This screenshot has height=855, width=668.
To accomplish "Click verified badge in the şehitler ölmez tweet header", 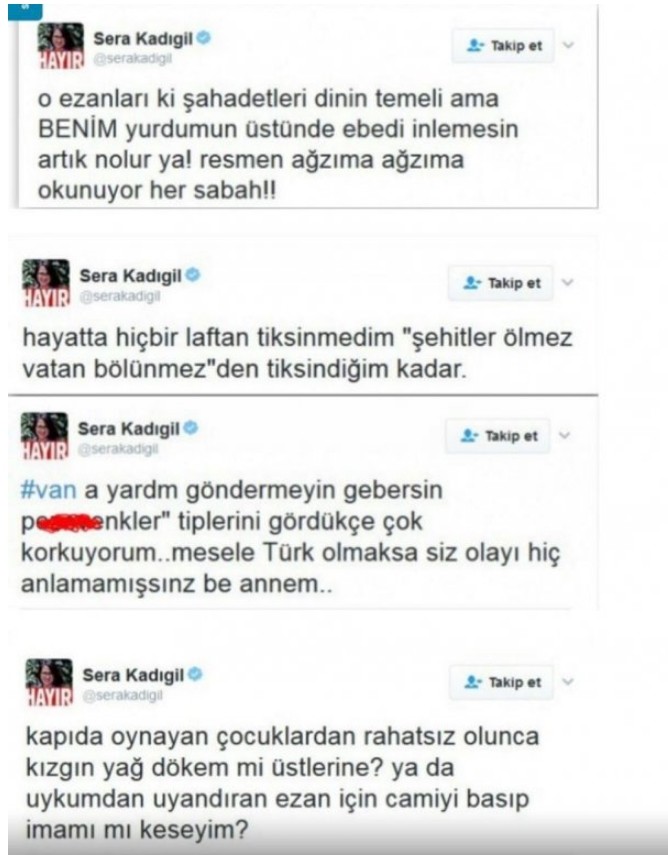I will 193,275.
